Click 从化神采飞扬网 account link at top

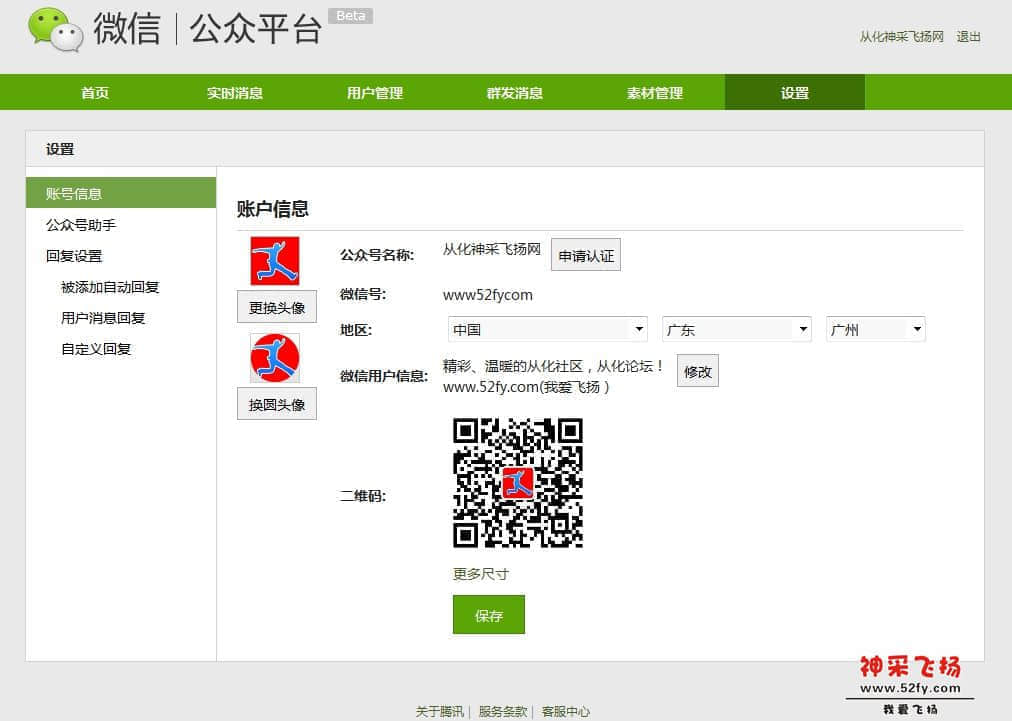(x=901, y=37)
